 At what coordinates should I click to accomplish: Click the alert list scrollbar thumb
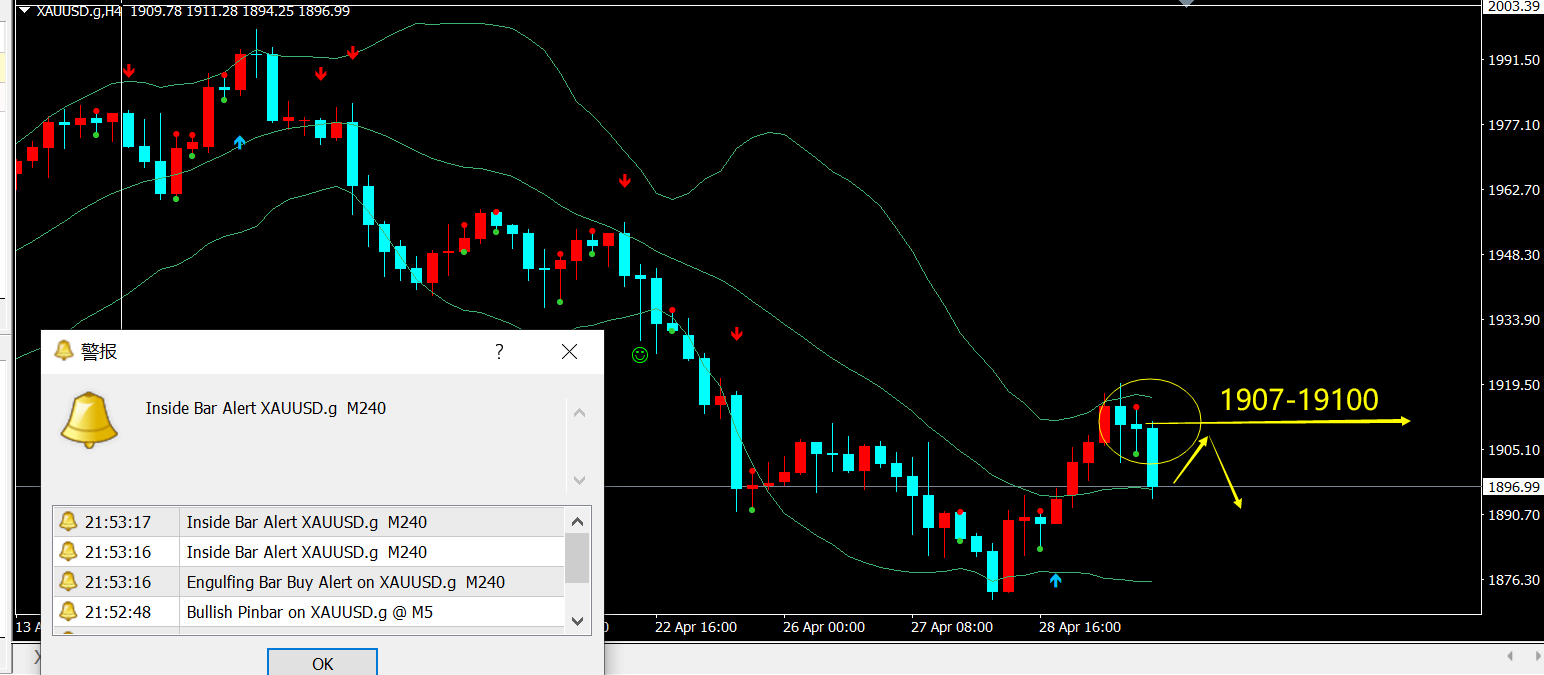pyautogui.click(x=577, y=558)
